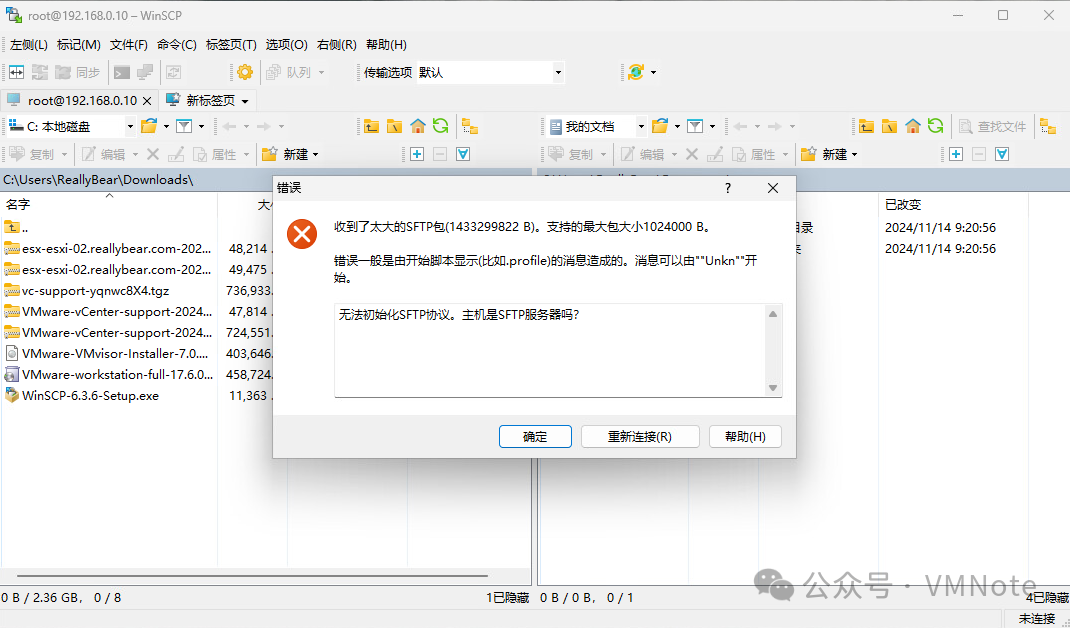Click the 未连接 status bar entry
The image size is (1070, 628).
tap(1037, 618)
